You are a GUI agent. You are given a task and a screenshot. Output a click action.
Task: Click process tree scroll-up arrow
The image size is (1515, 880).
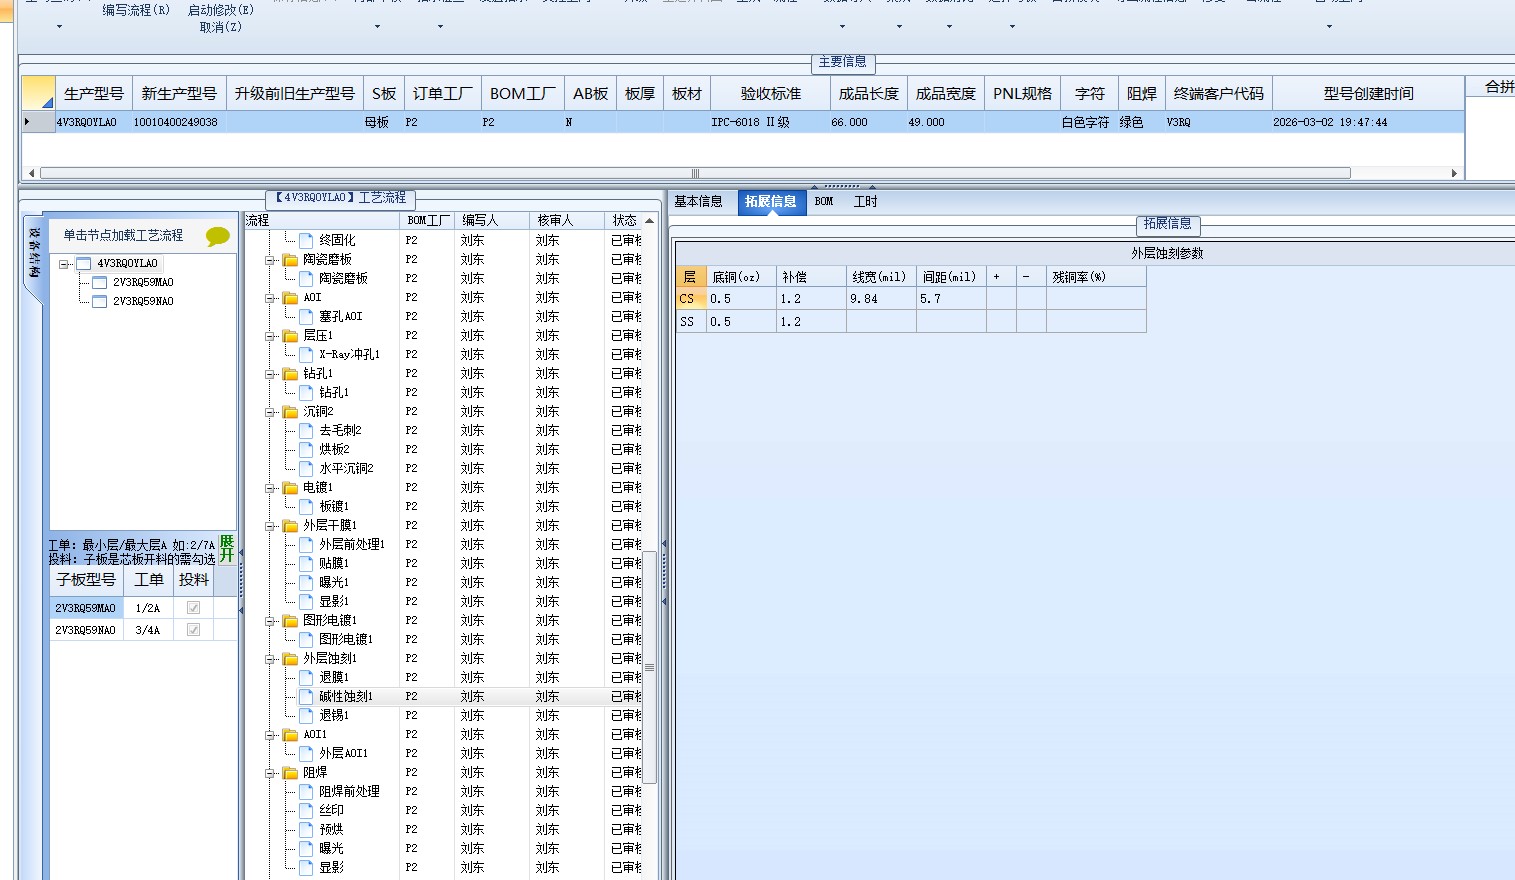click(x=649, y=221)
